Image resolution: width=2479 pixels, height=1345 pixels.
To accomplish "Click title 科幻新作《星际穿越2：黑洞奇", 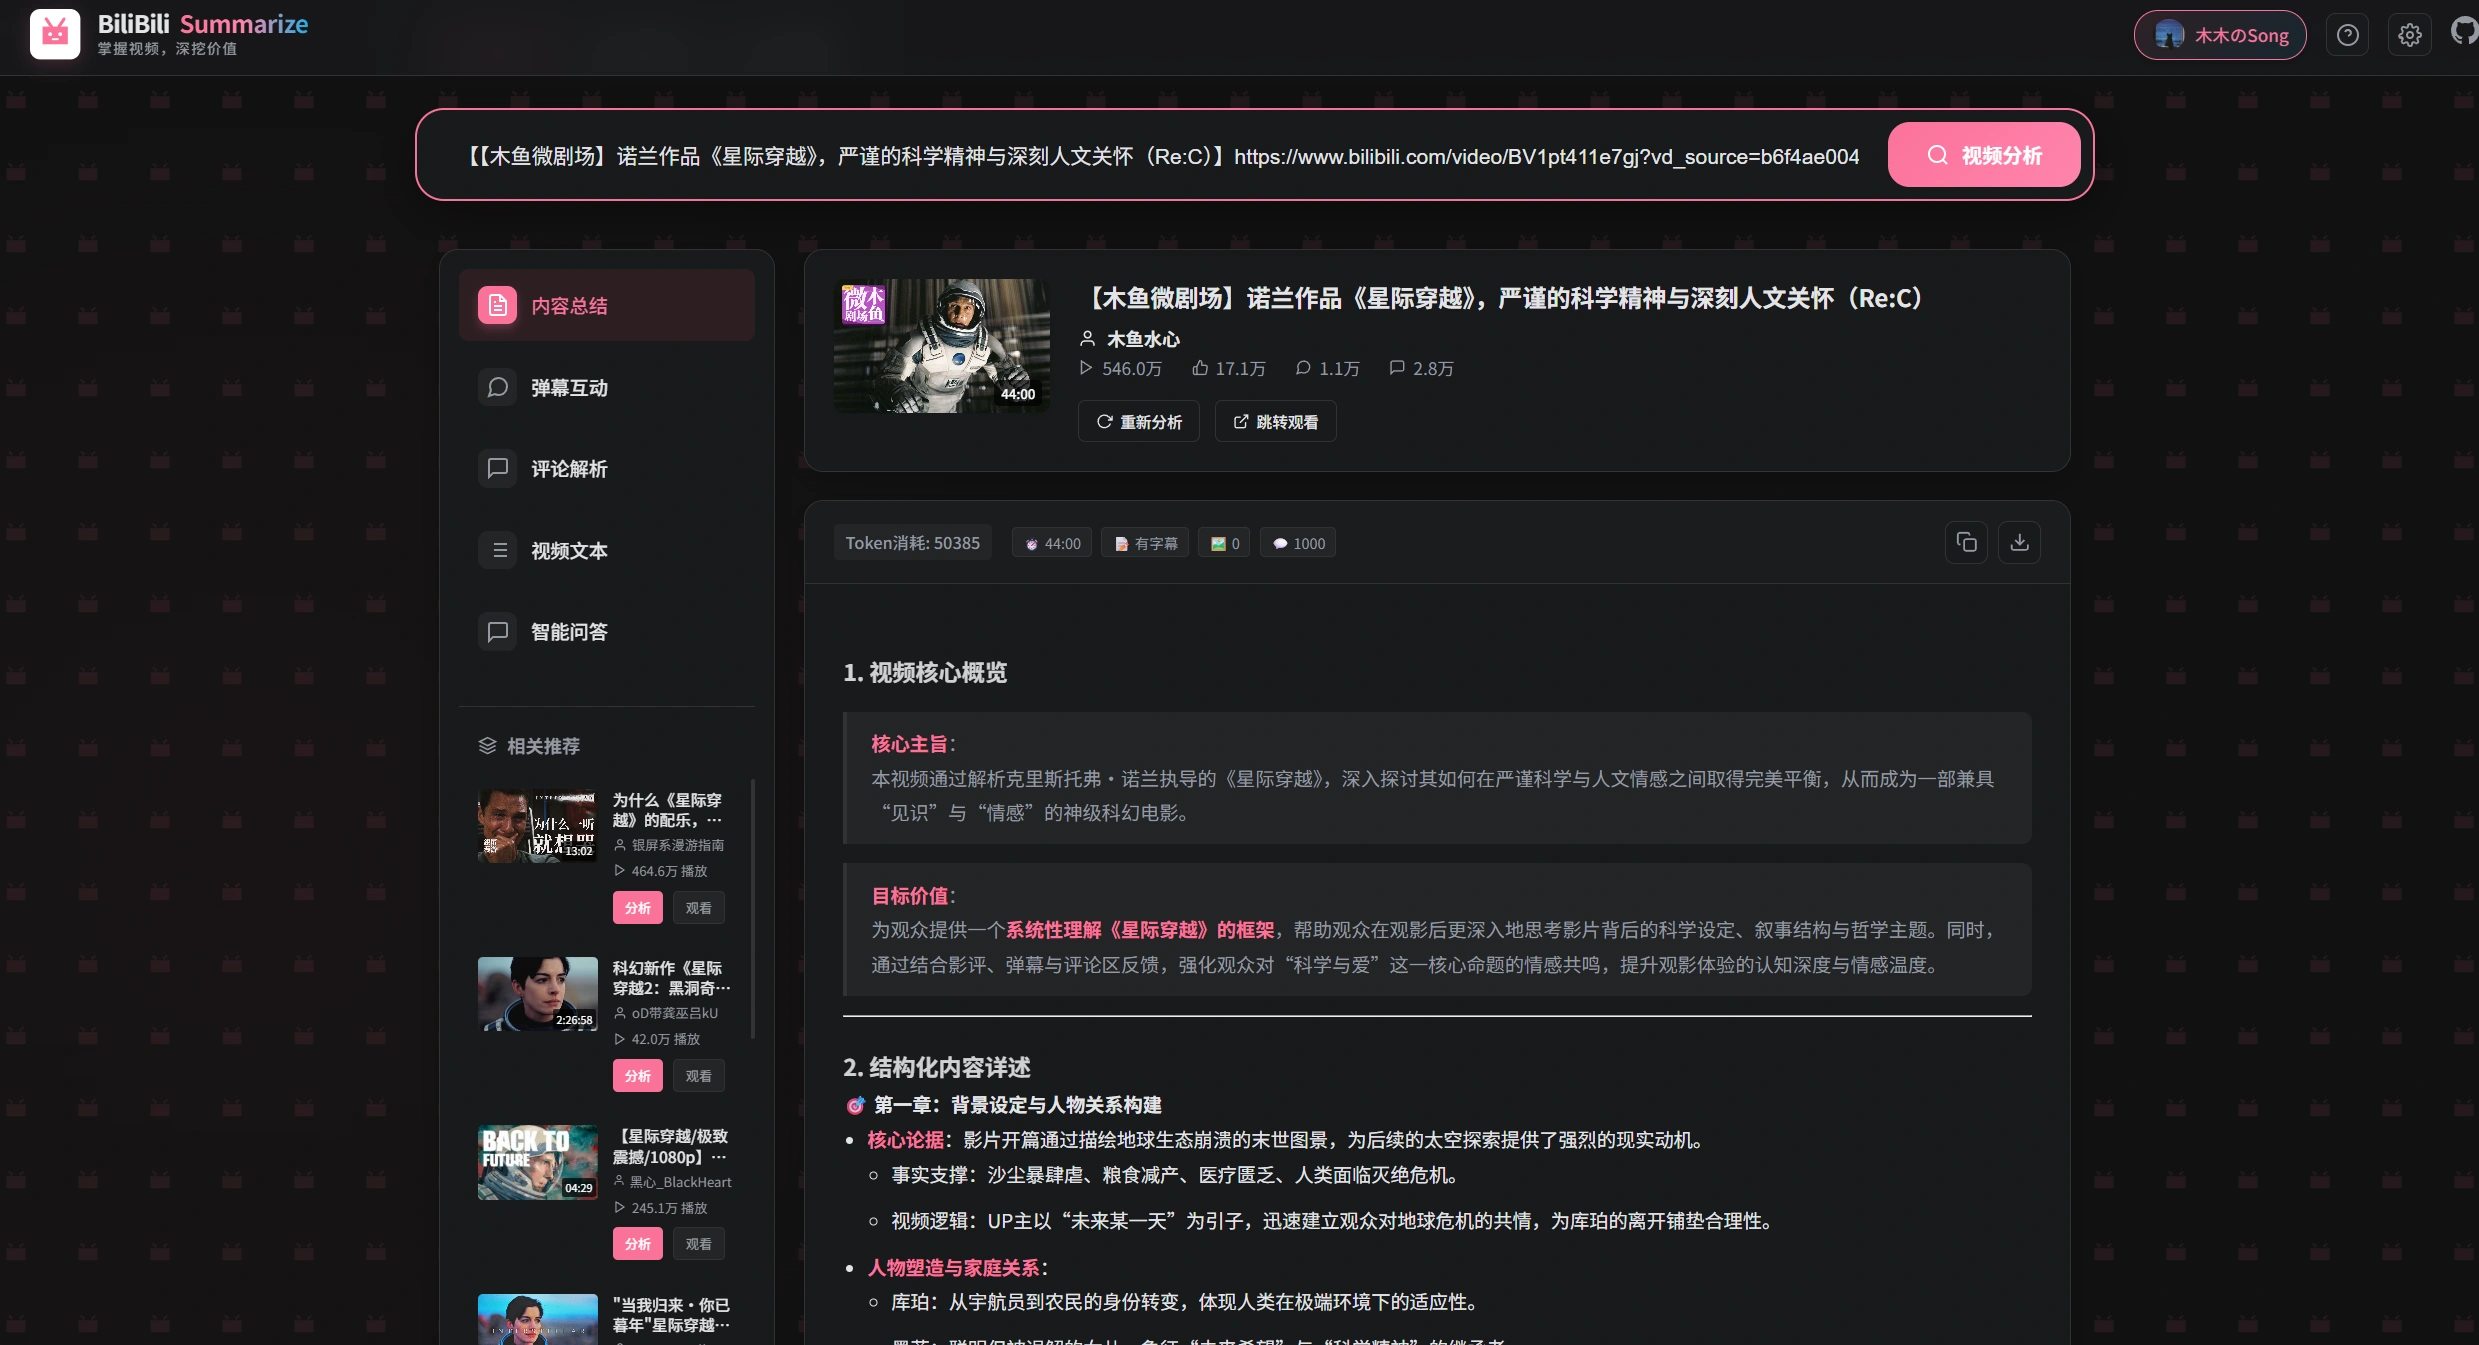I will [x=671, y=978].
